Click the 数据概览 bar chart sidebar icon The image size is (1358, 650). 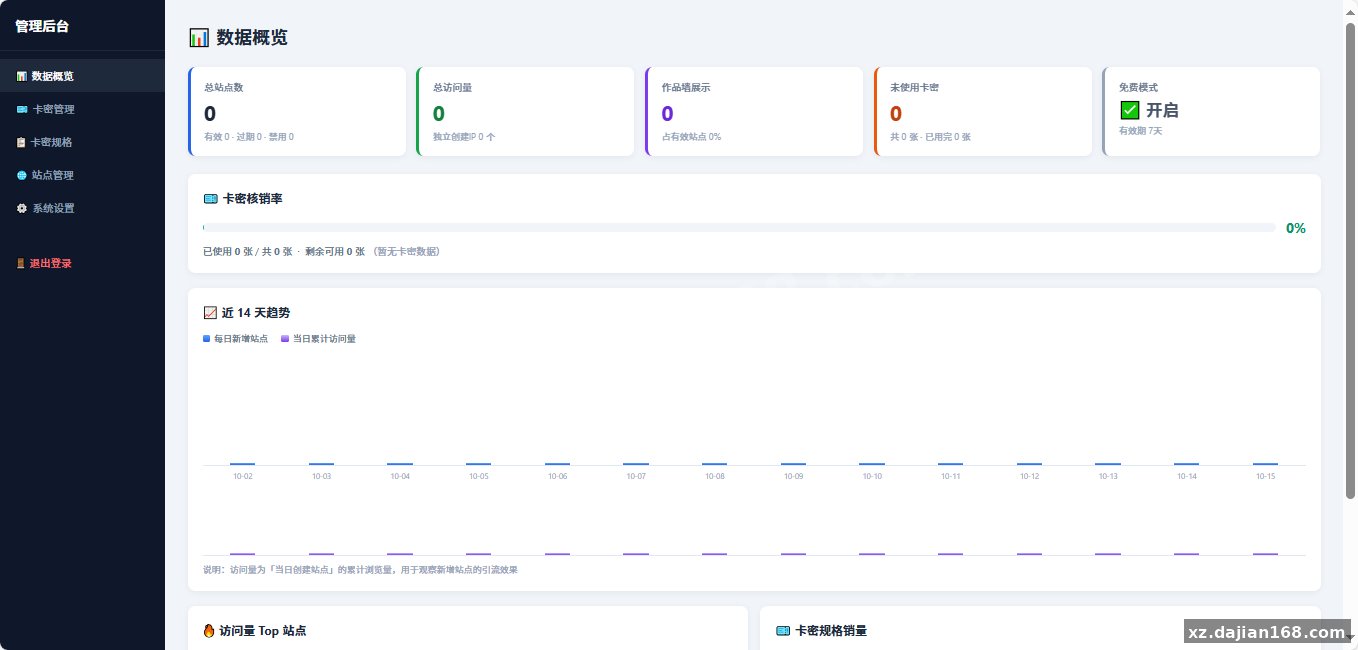pos(21,76)
